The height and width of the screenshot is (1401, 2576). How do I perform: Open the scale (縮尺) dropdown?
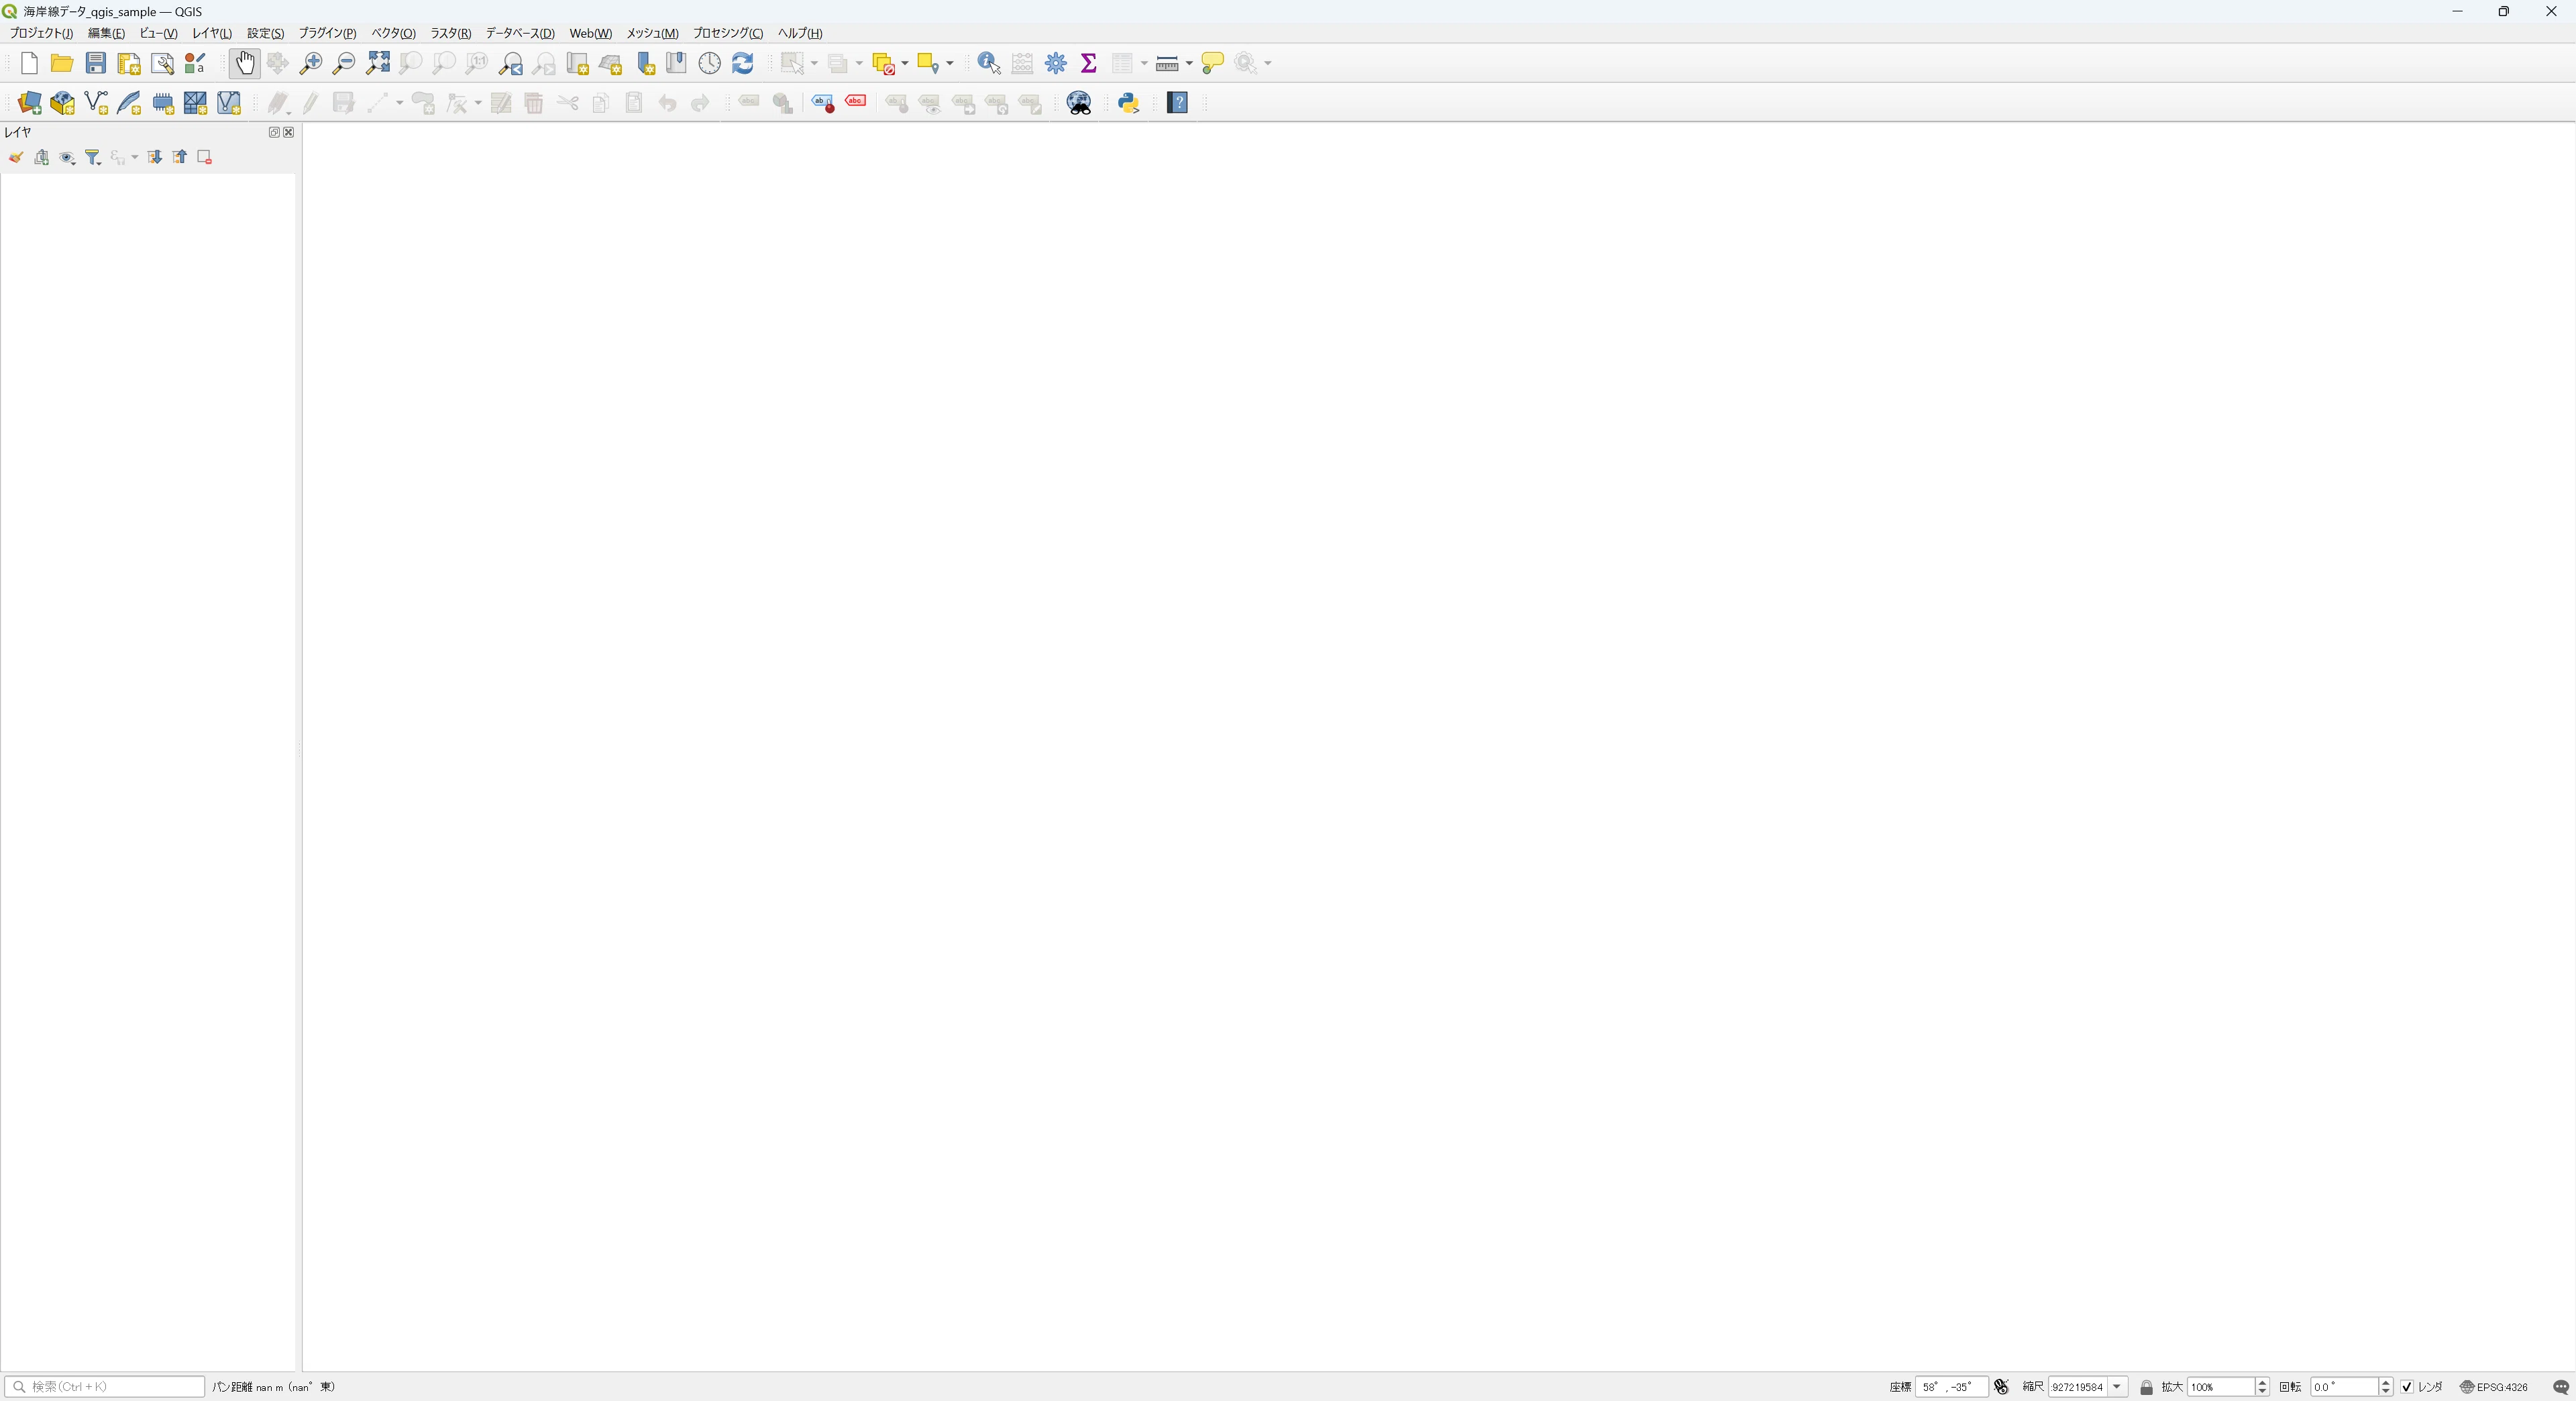(x=2117, y=1387)
